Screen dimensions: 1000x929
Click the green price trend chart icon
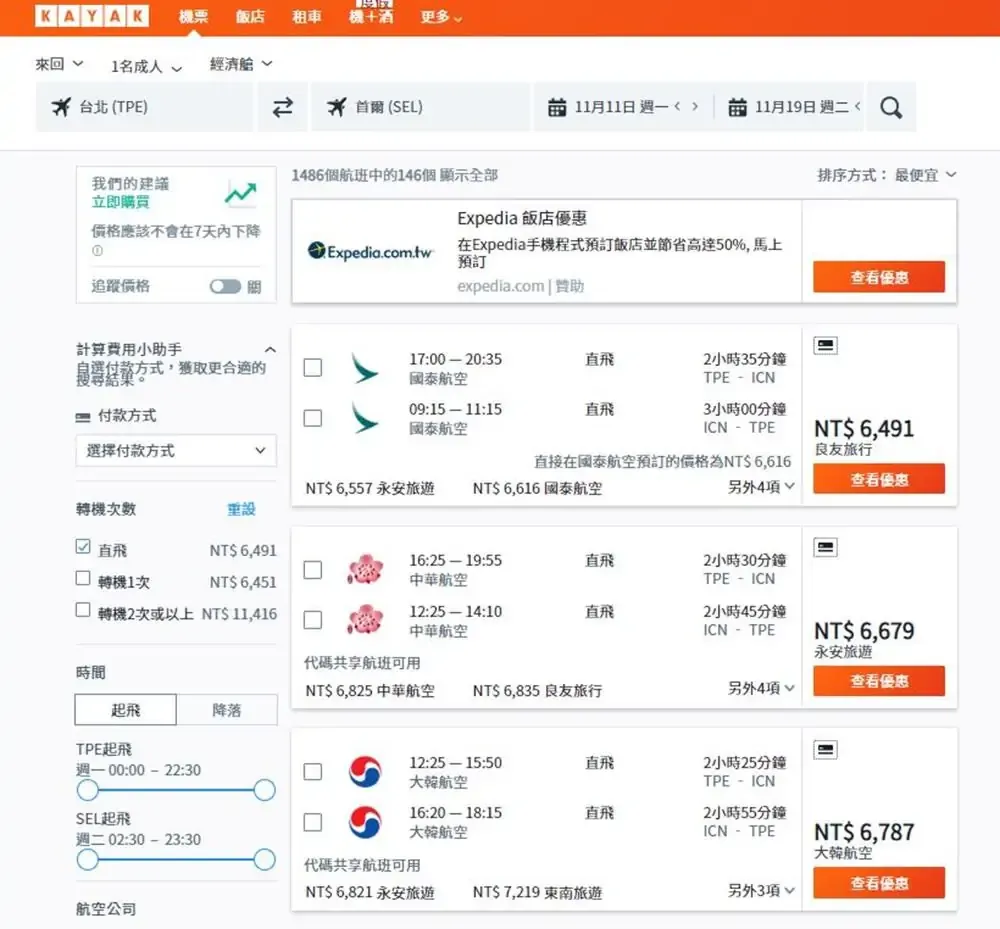(x=240, y=193)
